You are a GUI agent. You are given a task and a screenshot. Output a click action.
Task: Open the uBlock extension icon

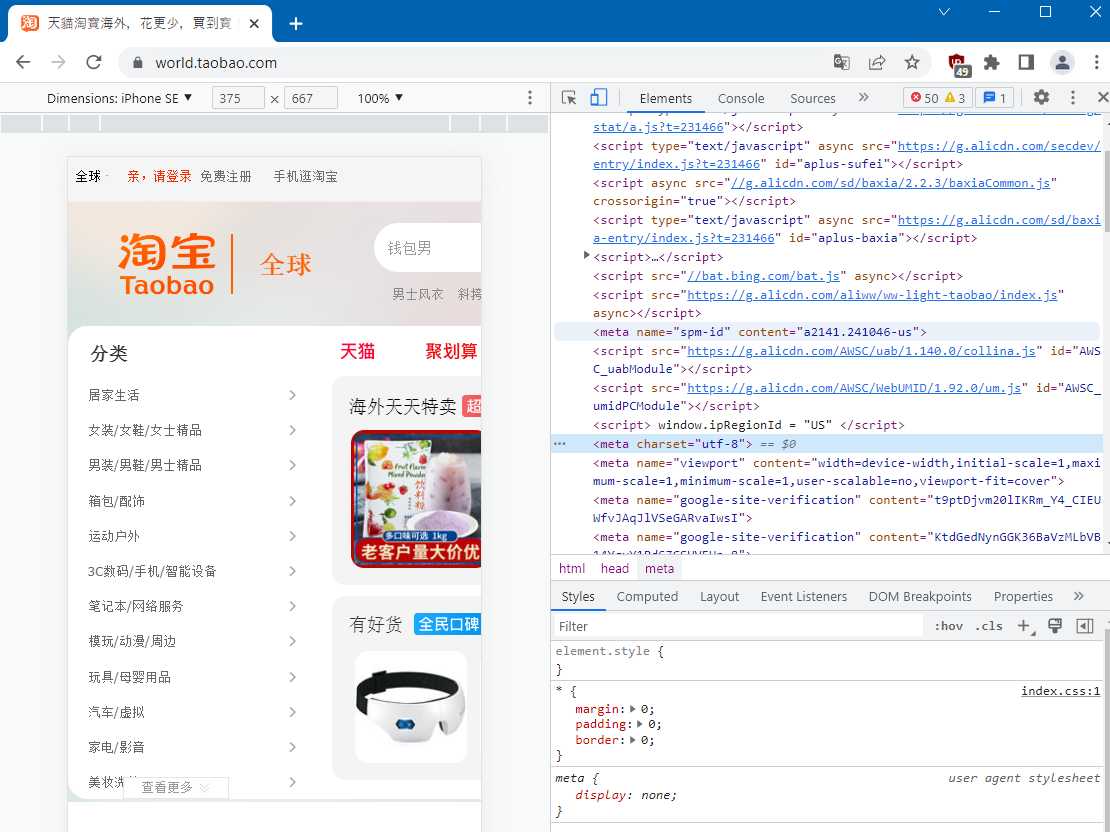(x=959, y=64)
